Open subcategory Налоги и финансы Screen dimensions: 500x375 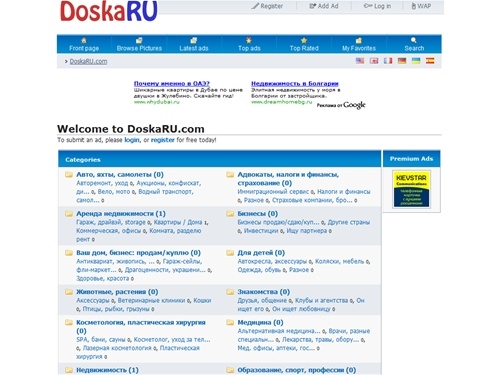click(x=344, y=192)
